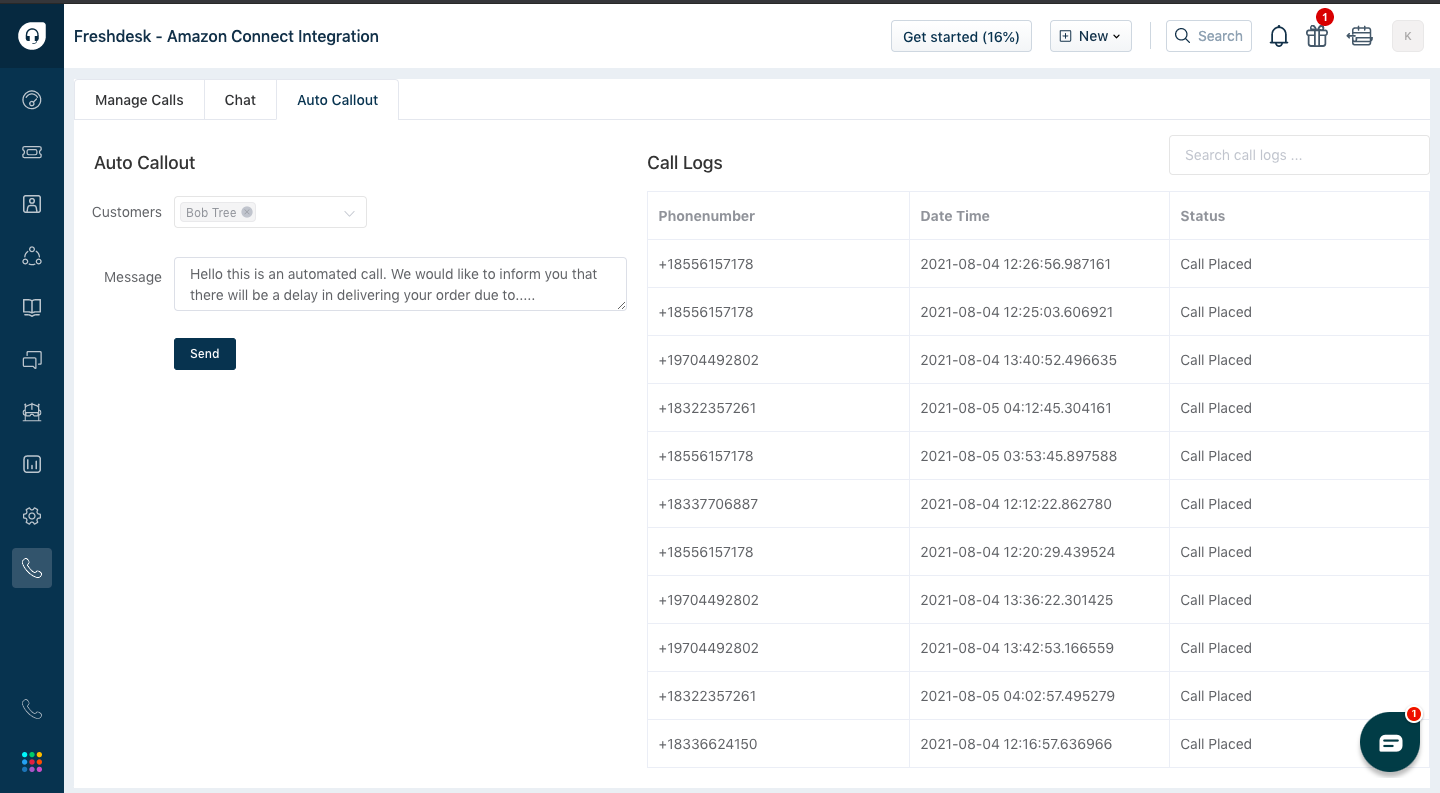
Task: Open the Admin settings gear icon
Action: (x=32, y=516)
